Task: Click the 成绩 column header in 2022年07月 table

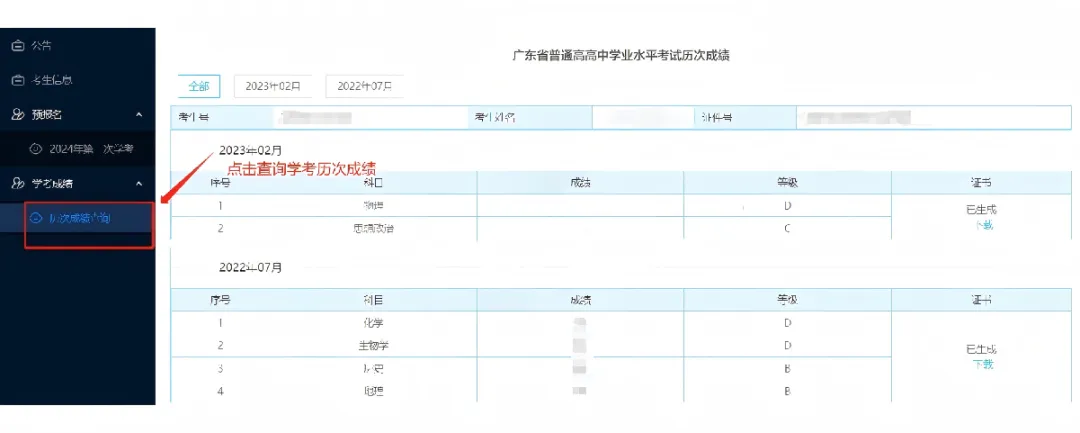Action: tap(581, 300)
